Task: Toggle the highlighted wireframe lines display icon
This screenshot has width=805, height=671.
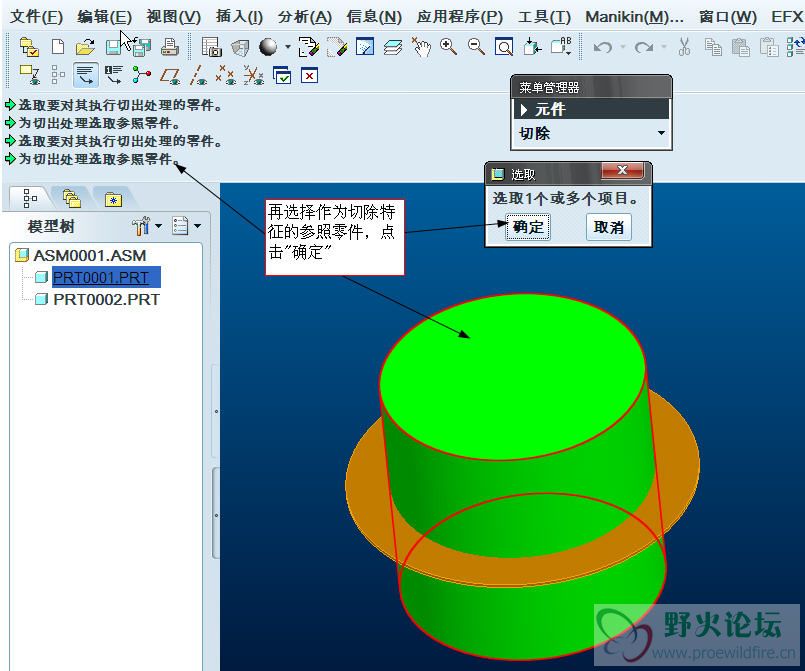Action: click(x=86, y=75)
